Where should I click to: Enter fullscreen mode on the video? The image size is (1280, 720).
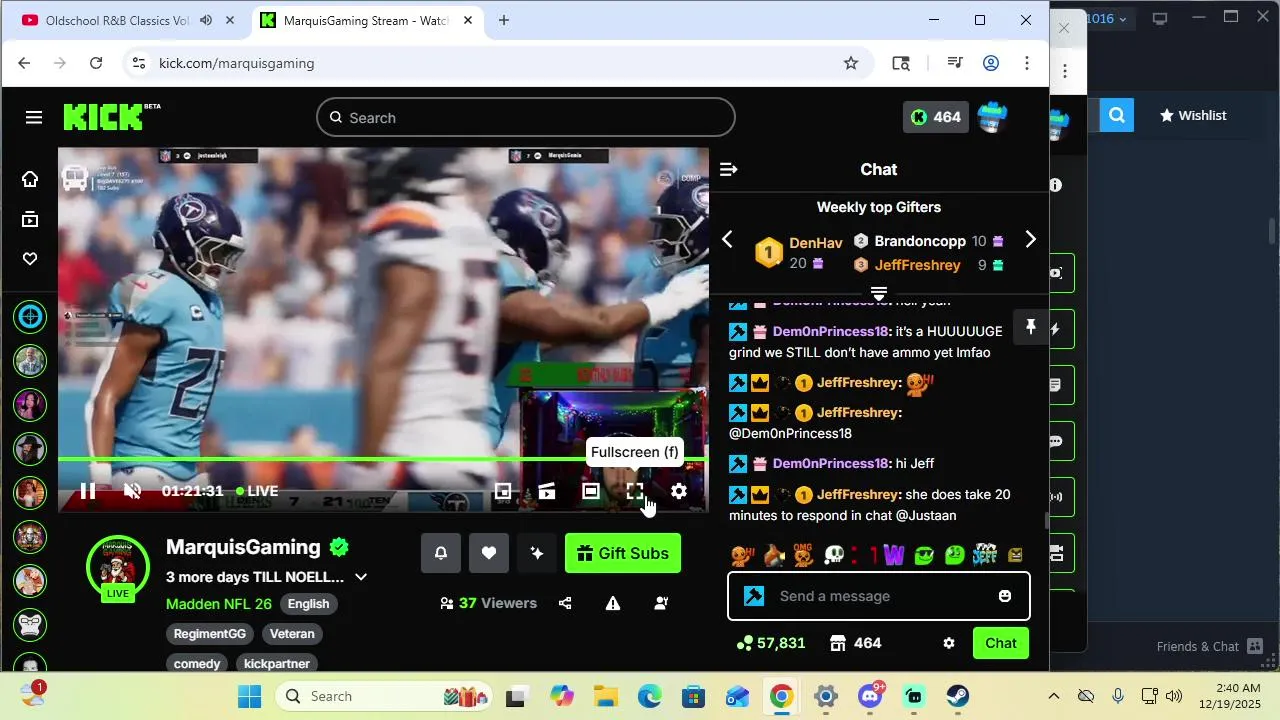(x=635, y=491)
